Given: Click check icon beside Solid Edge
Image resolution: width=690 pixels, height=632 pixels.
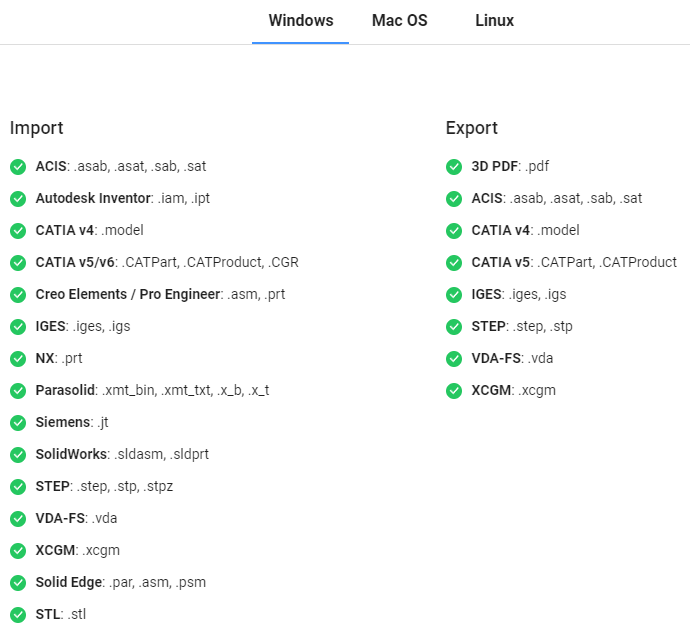Looking at the screenshot, I should (18, 583).
